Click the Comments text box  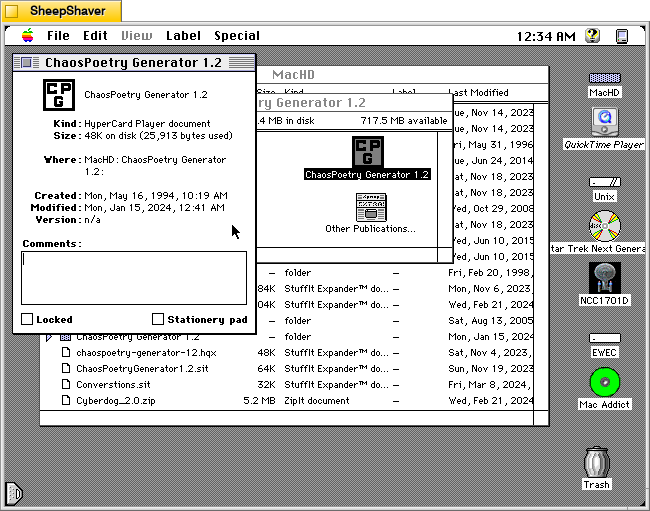pos(134,278)
